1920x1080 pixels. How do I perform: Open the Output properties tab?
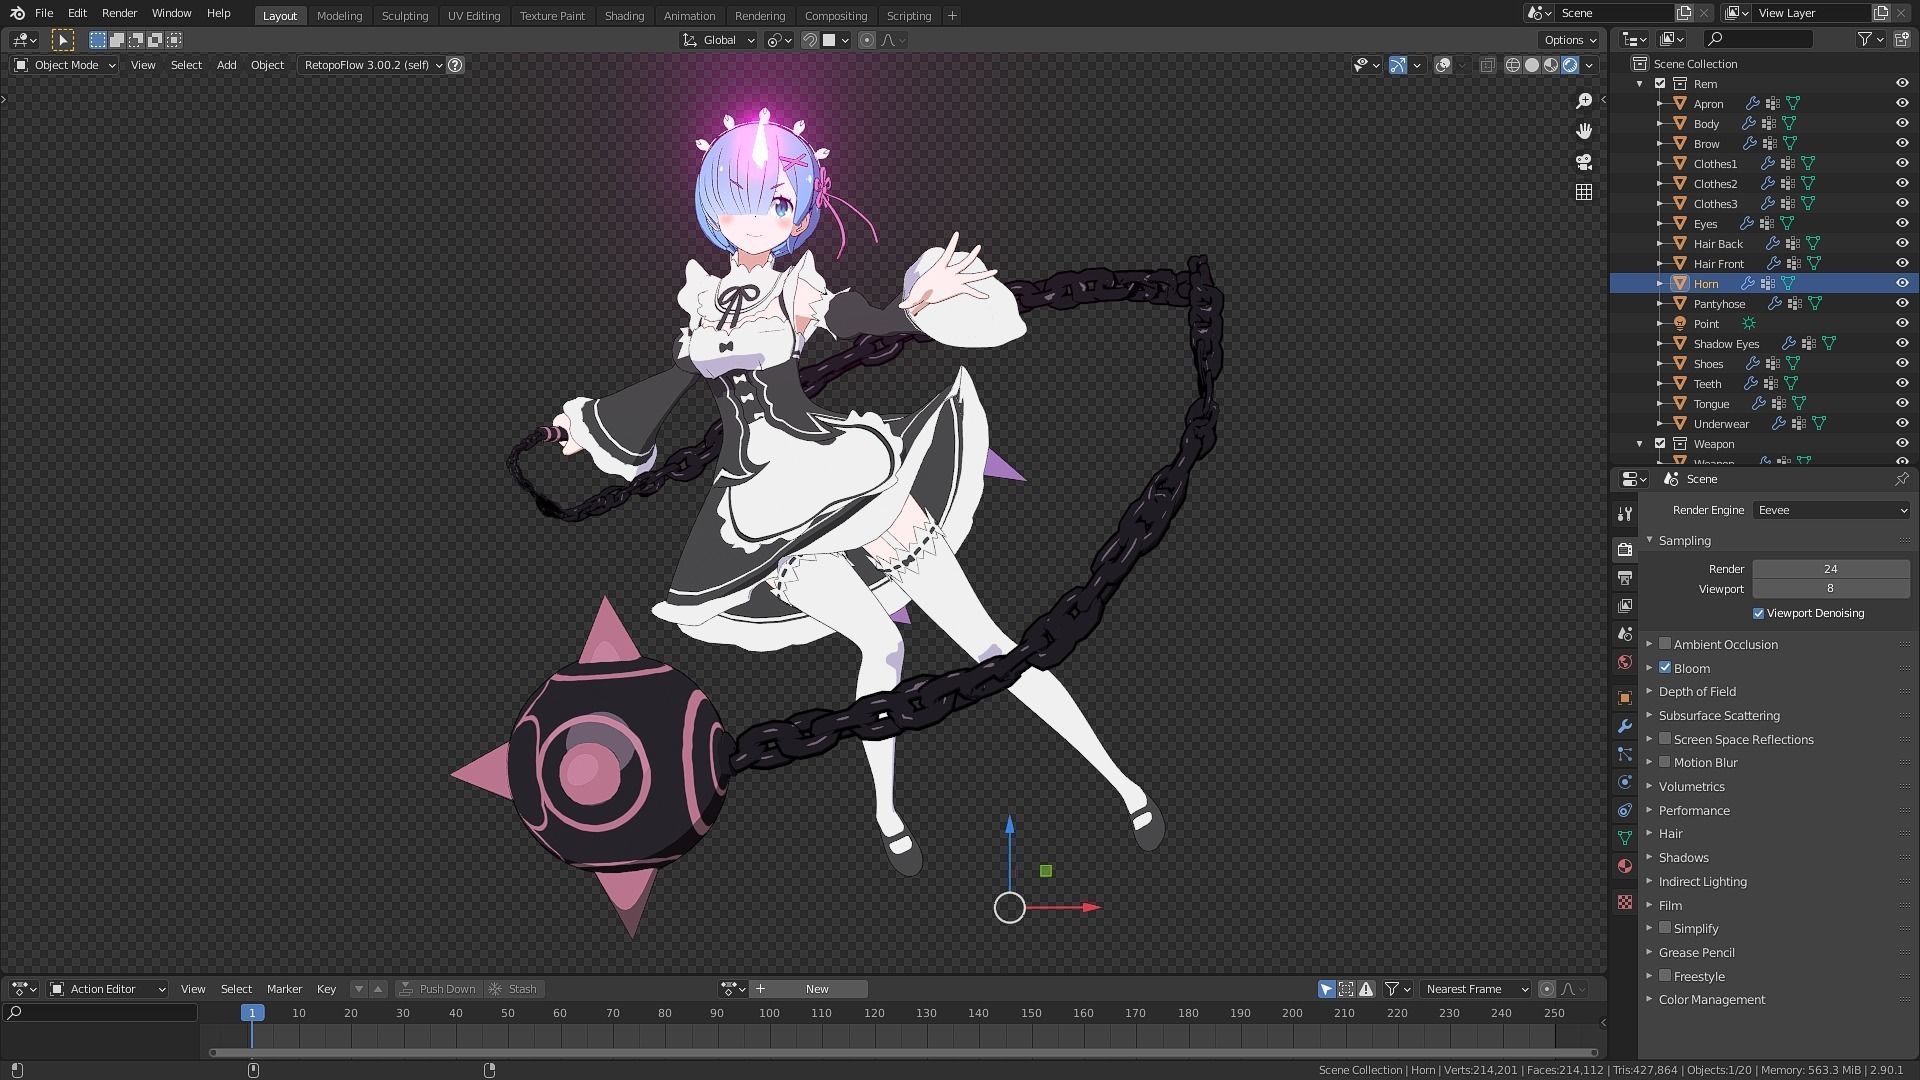pos(1625,578)
